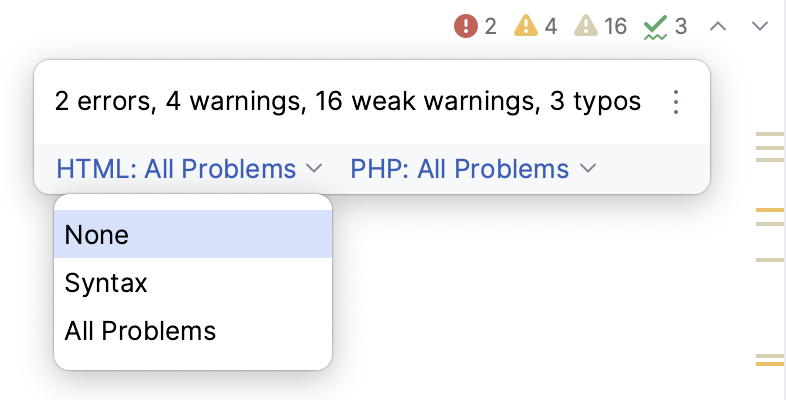Image resolution: width=786 pixels, height=400 pixels.
Task: Click the HTML: All Problems highlighting link
Action: pos(176,169)
